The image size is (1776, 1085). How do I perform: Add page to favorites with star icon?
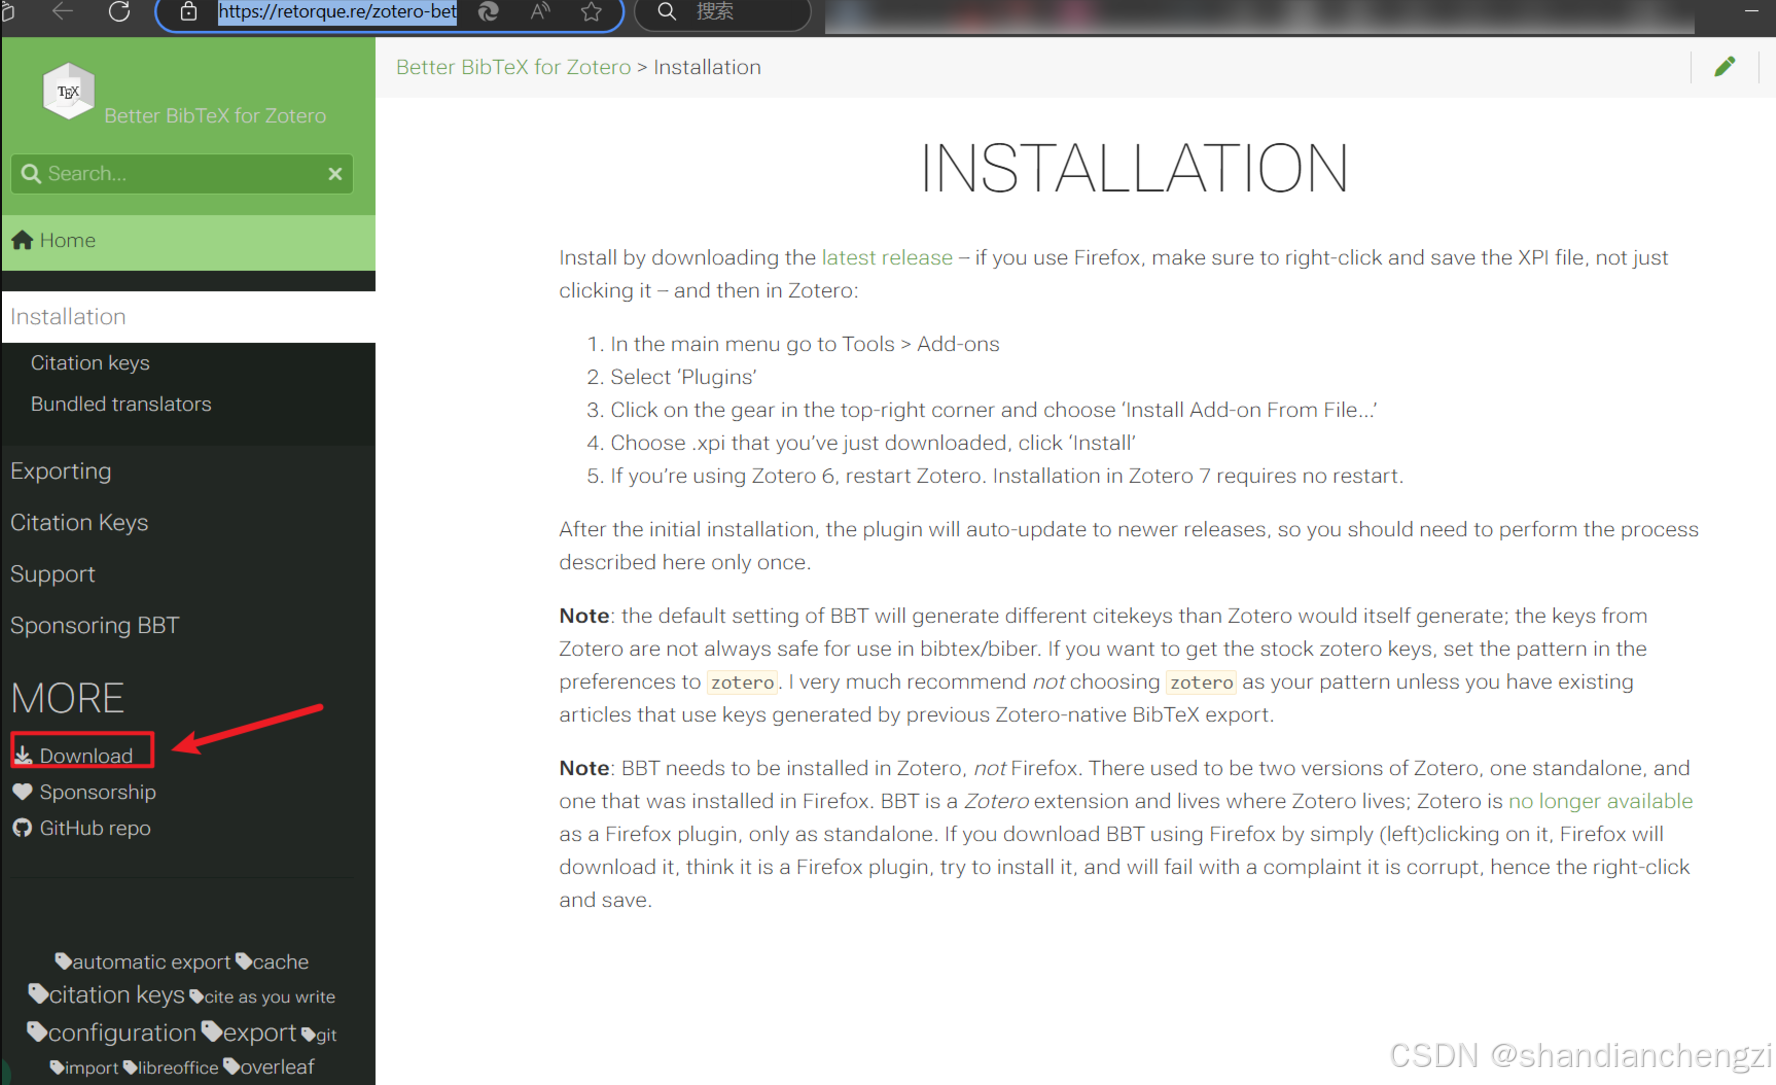point(591,12)
